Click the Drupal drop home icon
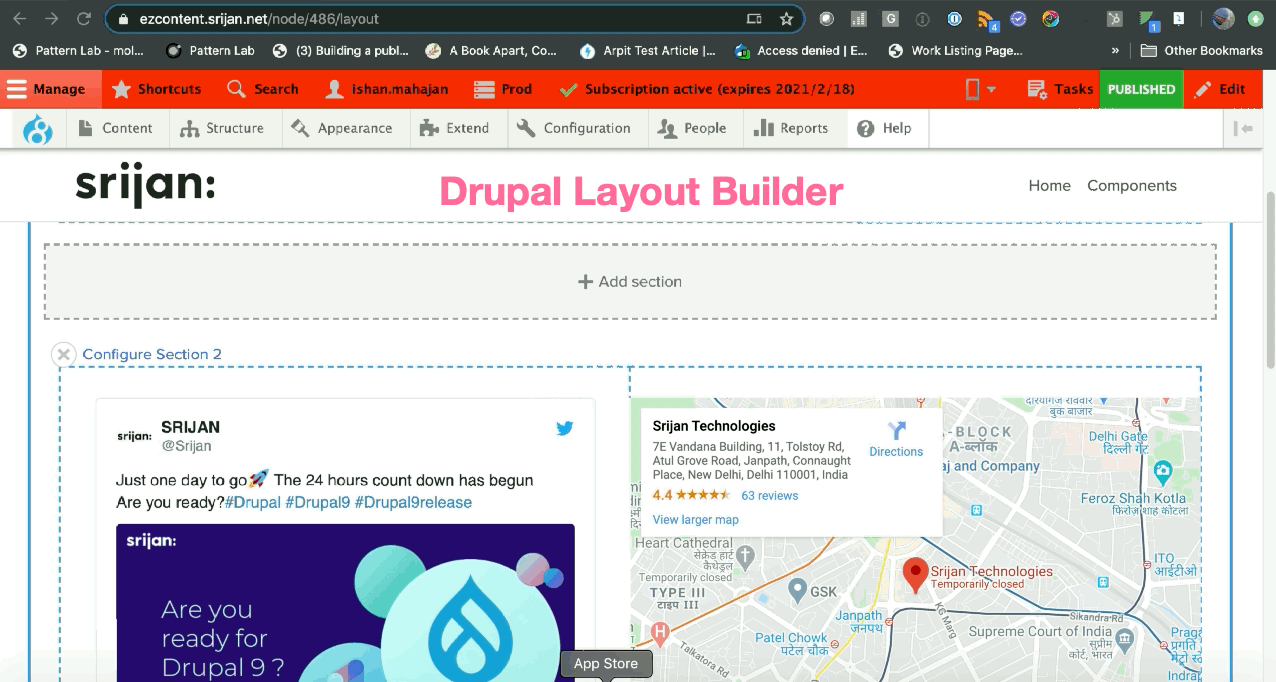Viewport: 1276px width, 682px height. pyautogui.click(x=37, y=128)
